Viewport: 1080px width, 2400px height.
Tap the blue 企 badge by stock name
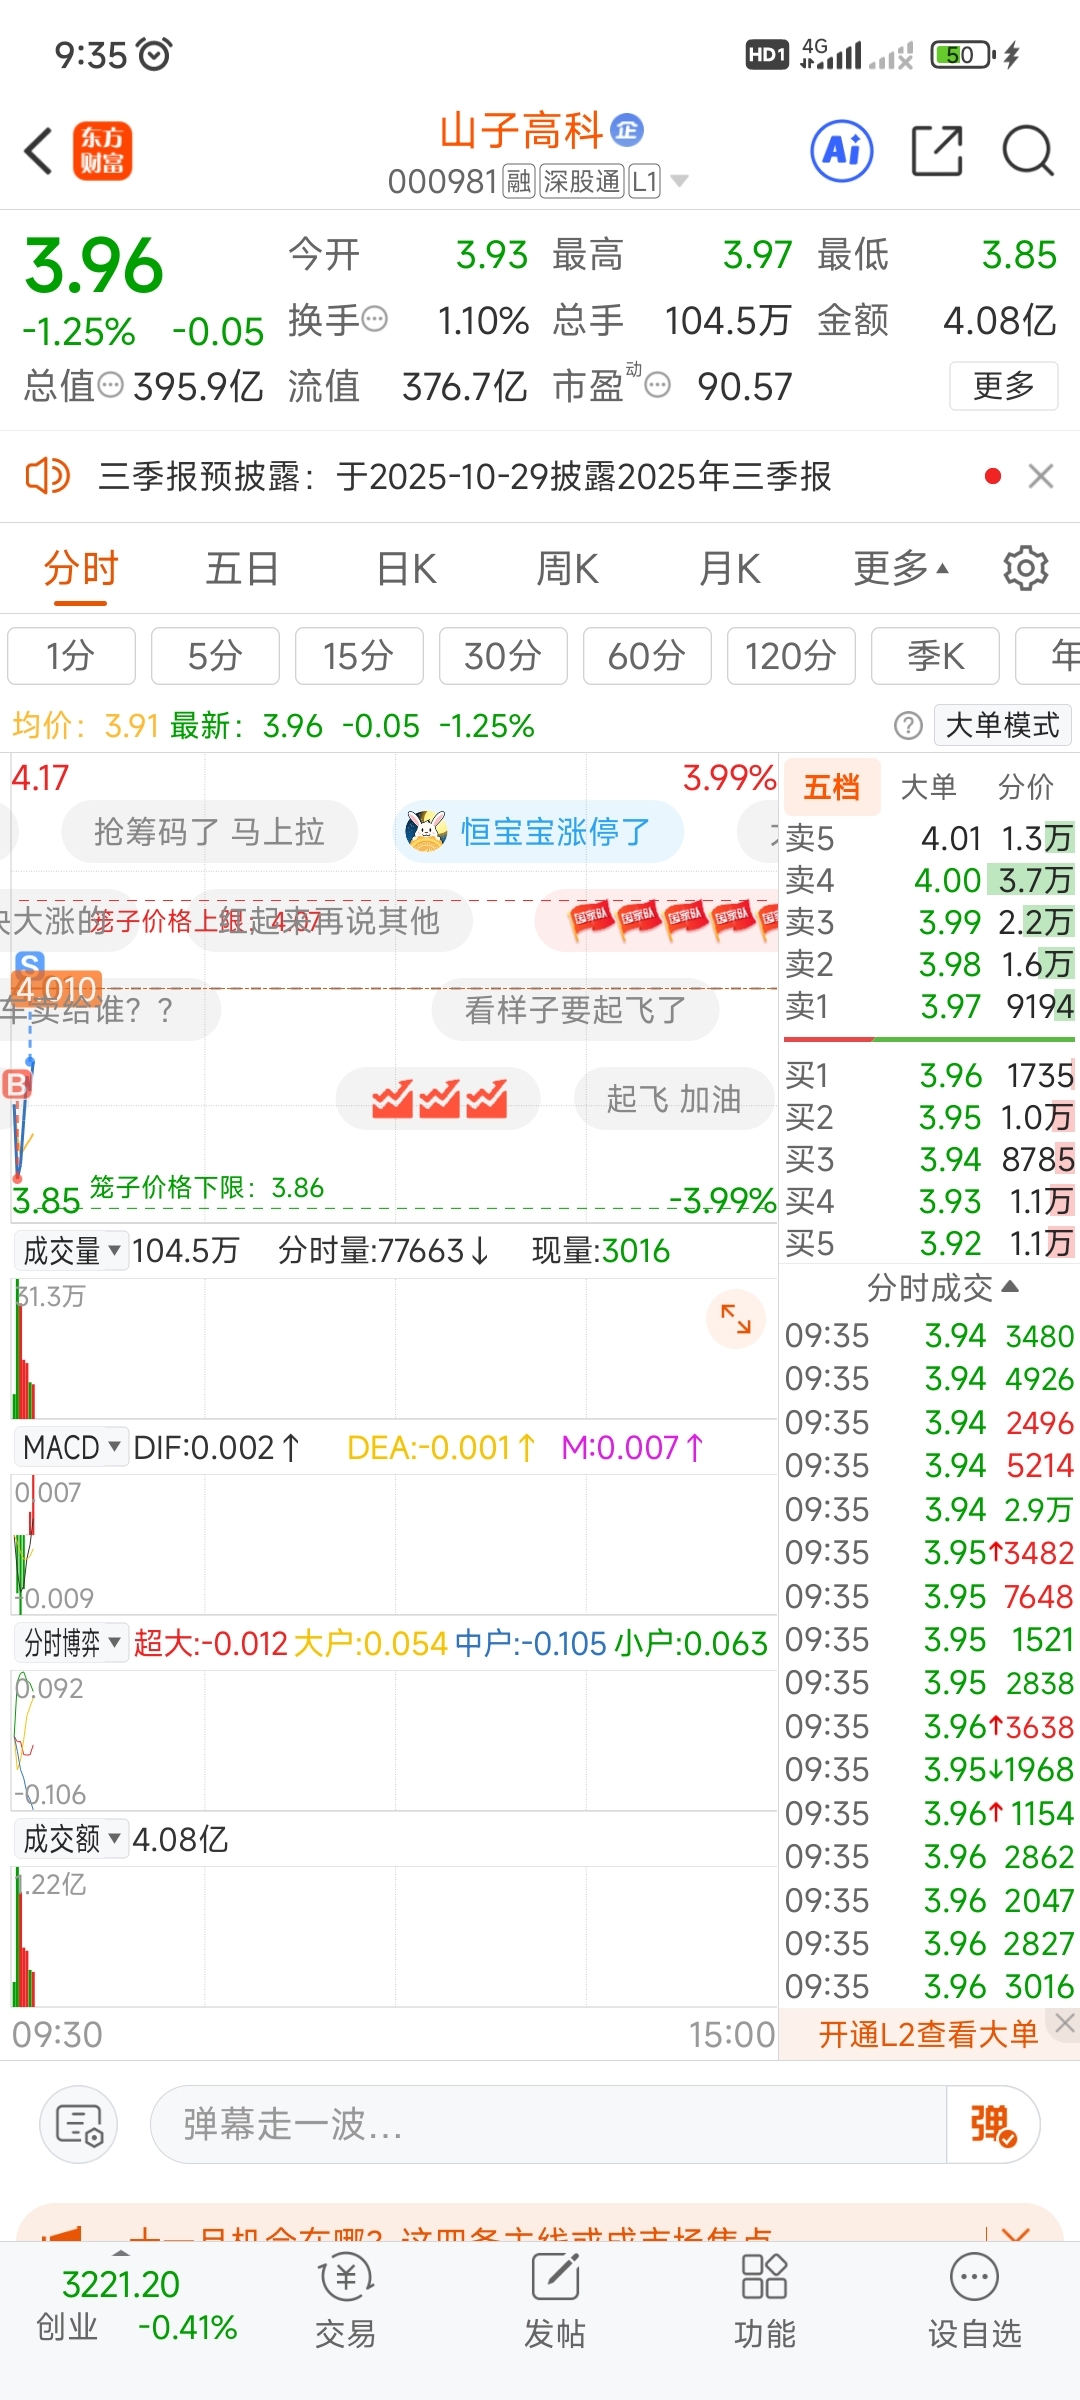[627, 129]
